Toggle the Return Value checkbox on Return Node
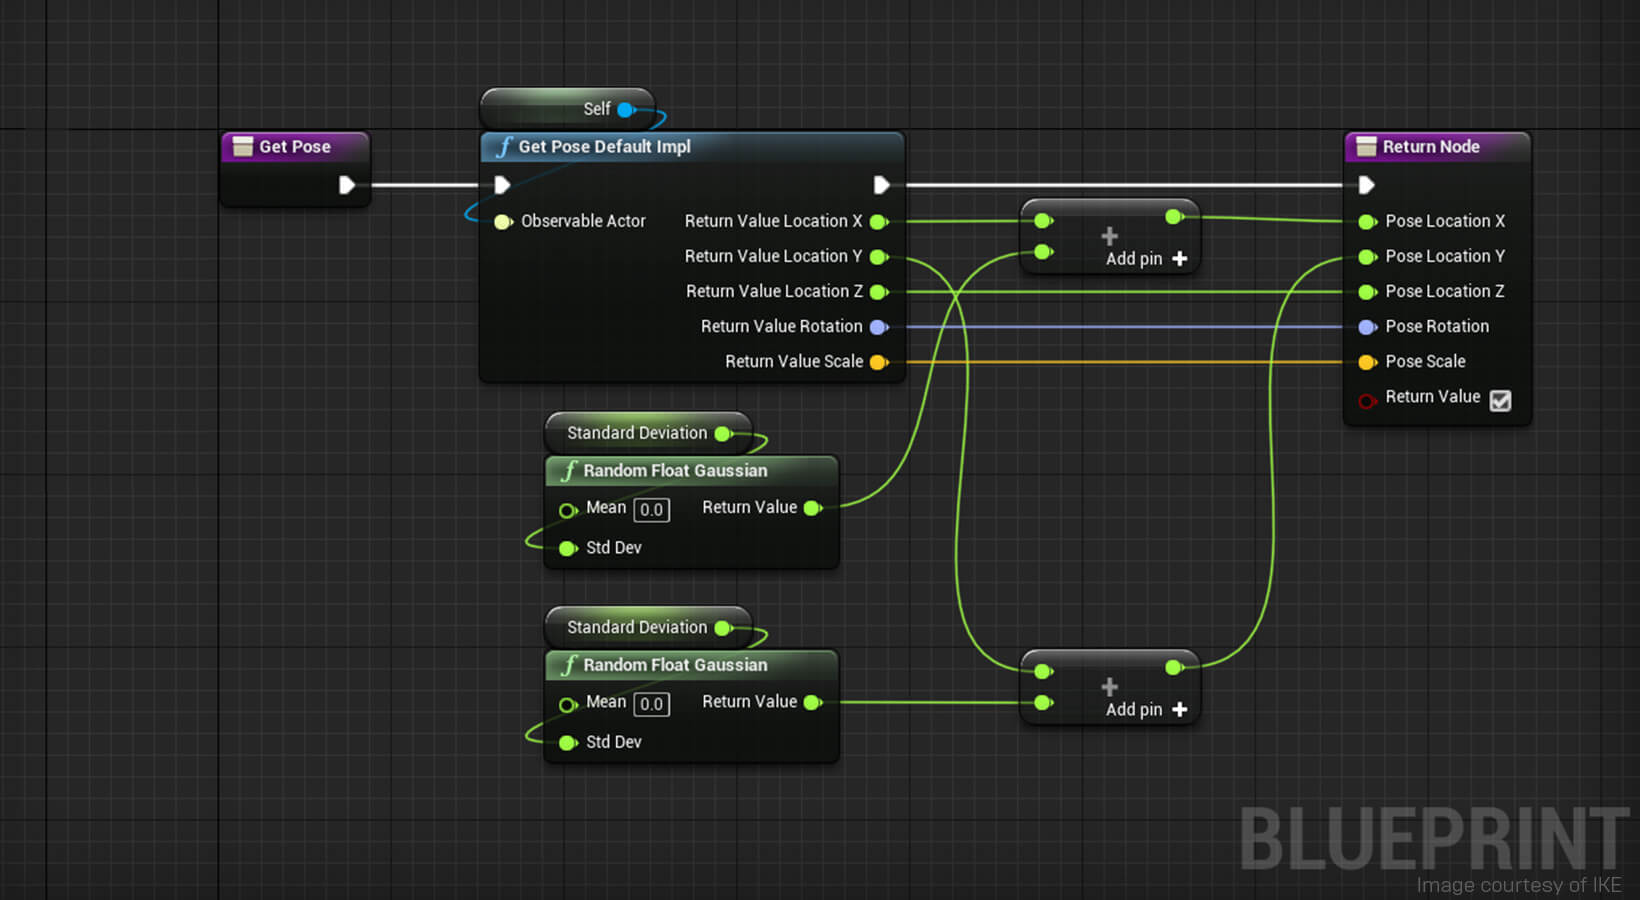Viewport: 1640px width, 900px height. [1500, 399]
